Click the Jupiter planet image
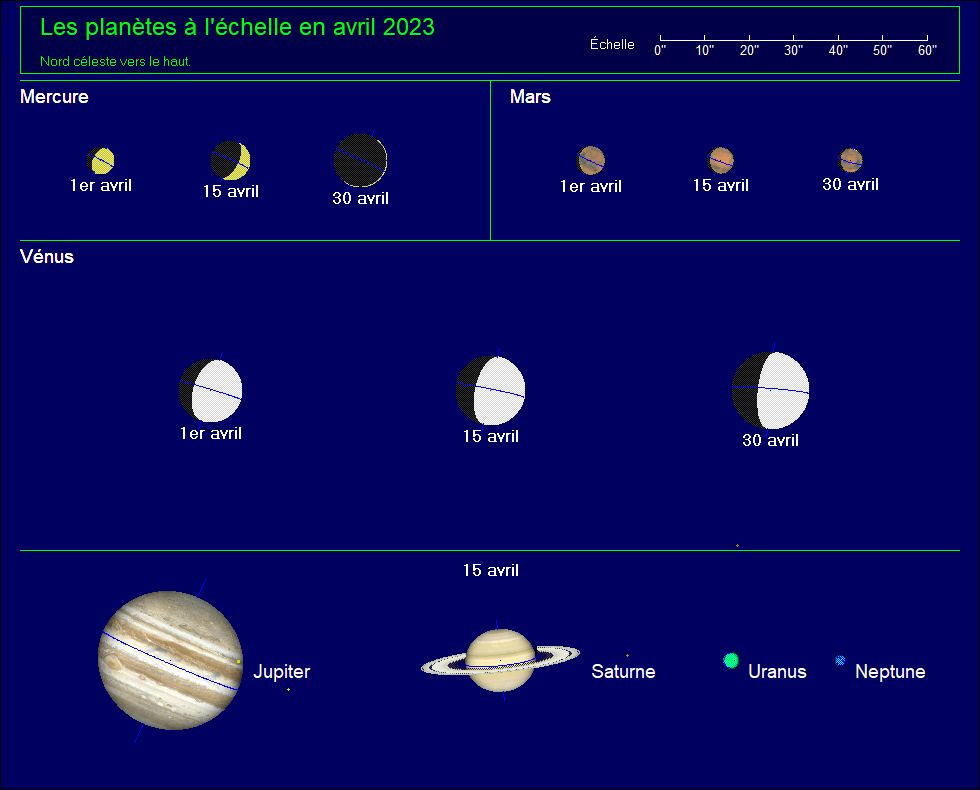The width and height of the screenshot is (980, 790). tap(171, 661)
